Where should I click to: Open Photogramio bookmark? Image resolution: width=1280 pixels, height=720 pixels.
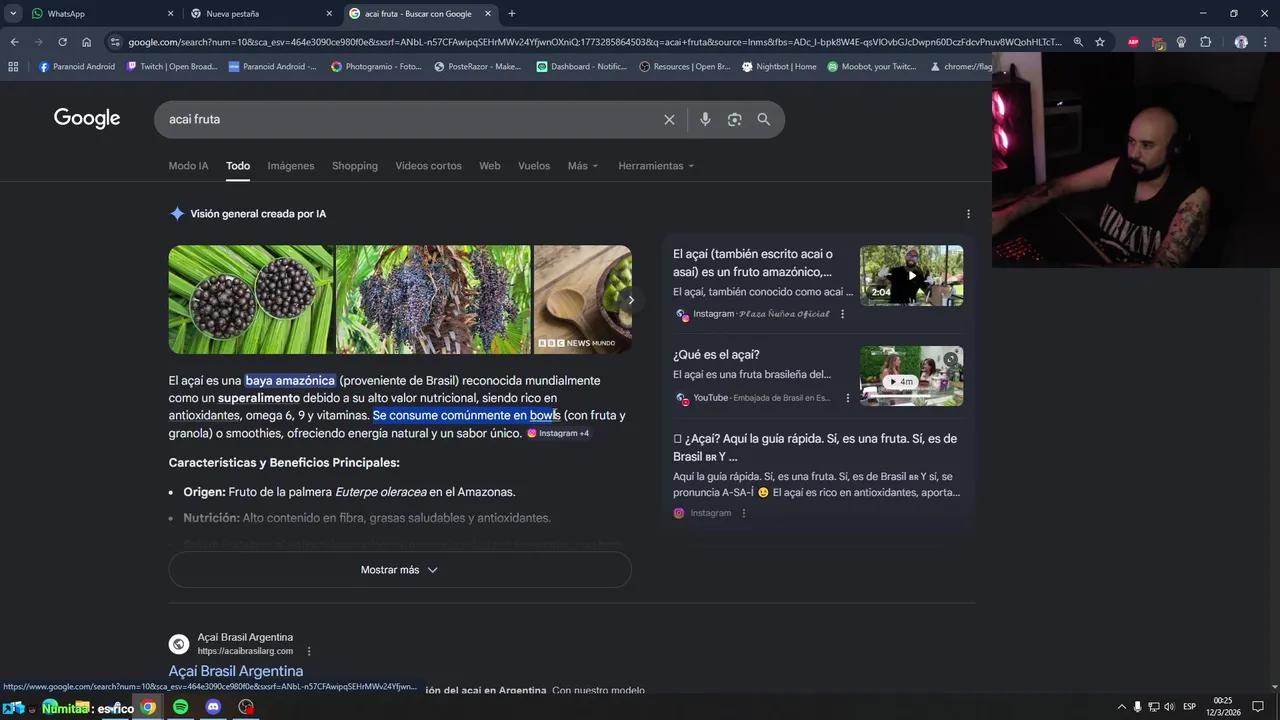pyautogui.click(x=377, y=67)
